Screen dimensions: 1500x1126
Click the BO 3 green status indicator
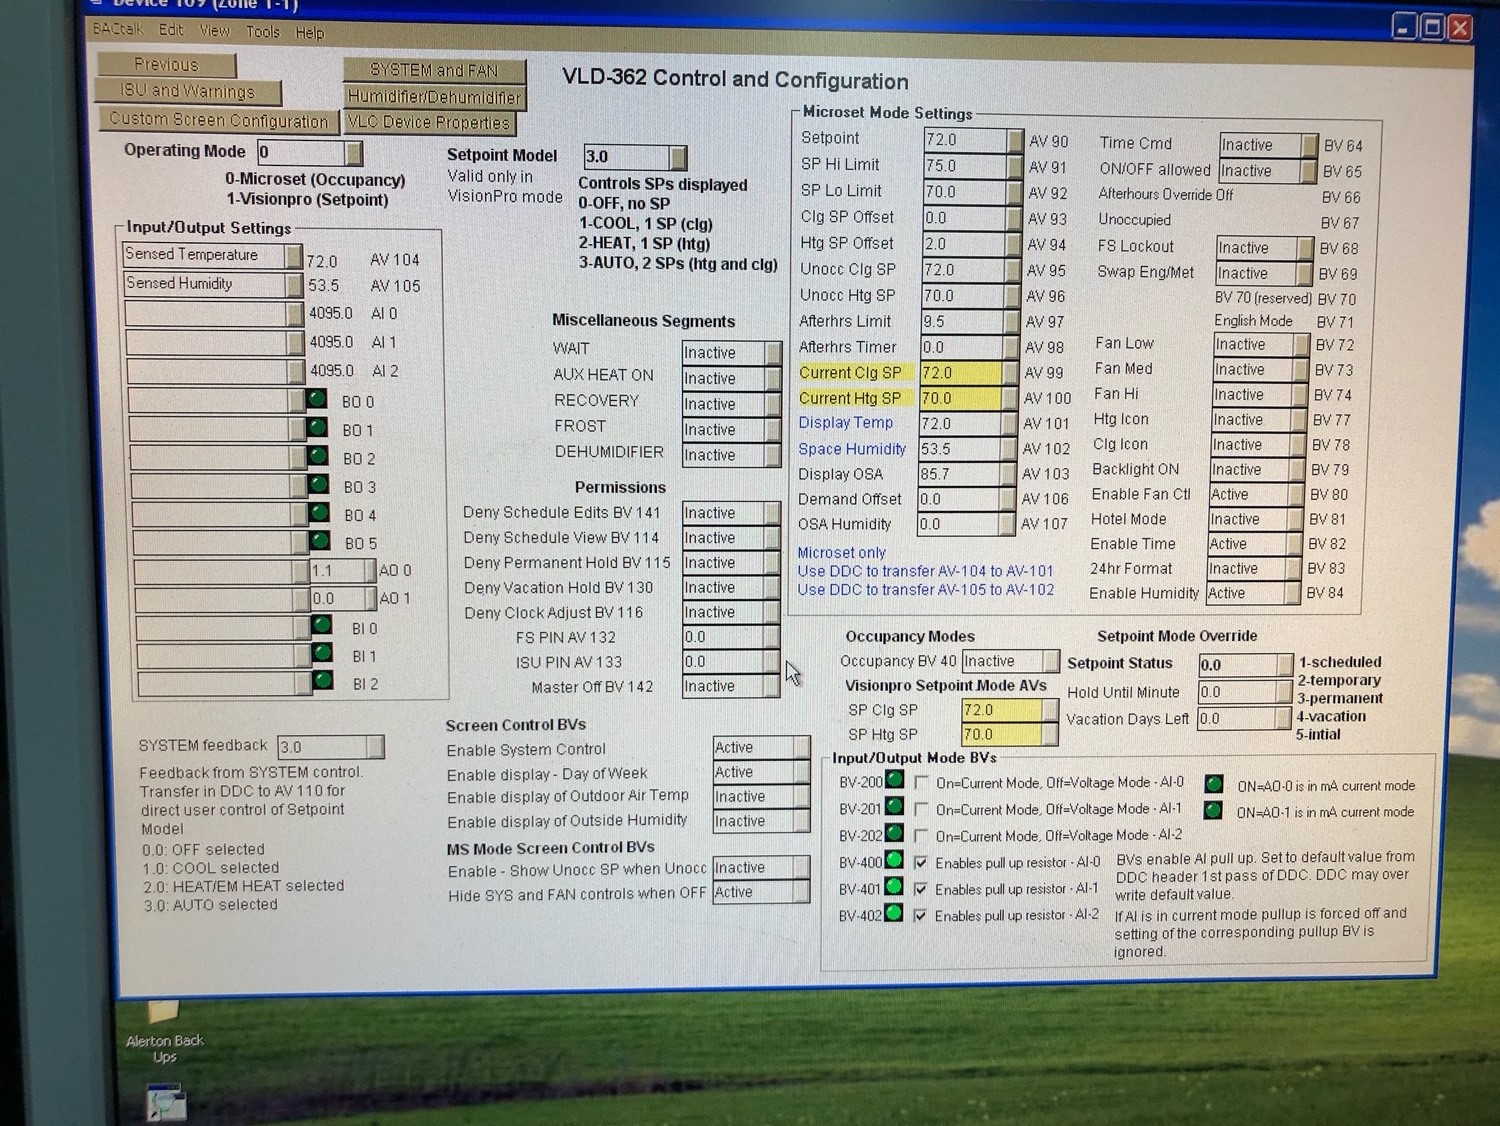pos(318,485)
